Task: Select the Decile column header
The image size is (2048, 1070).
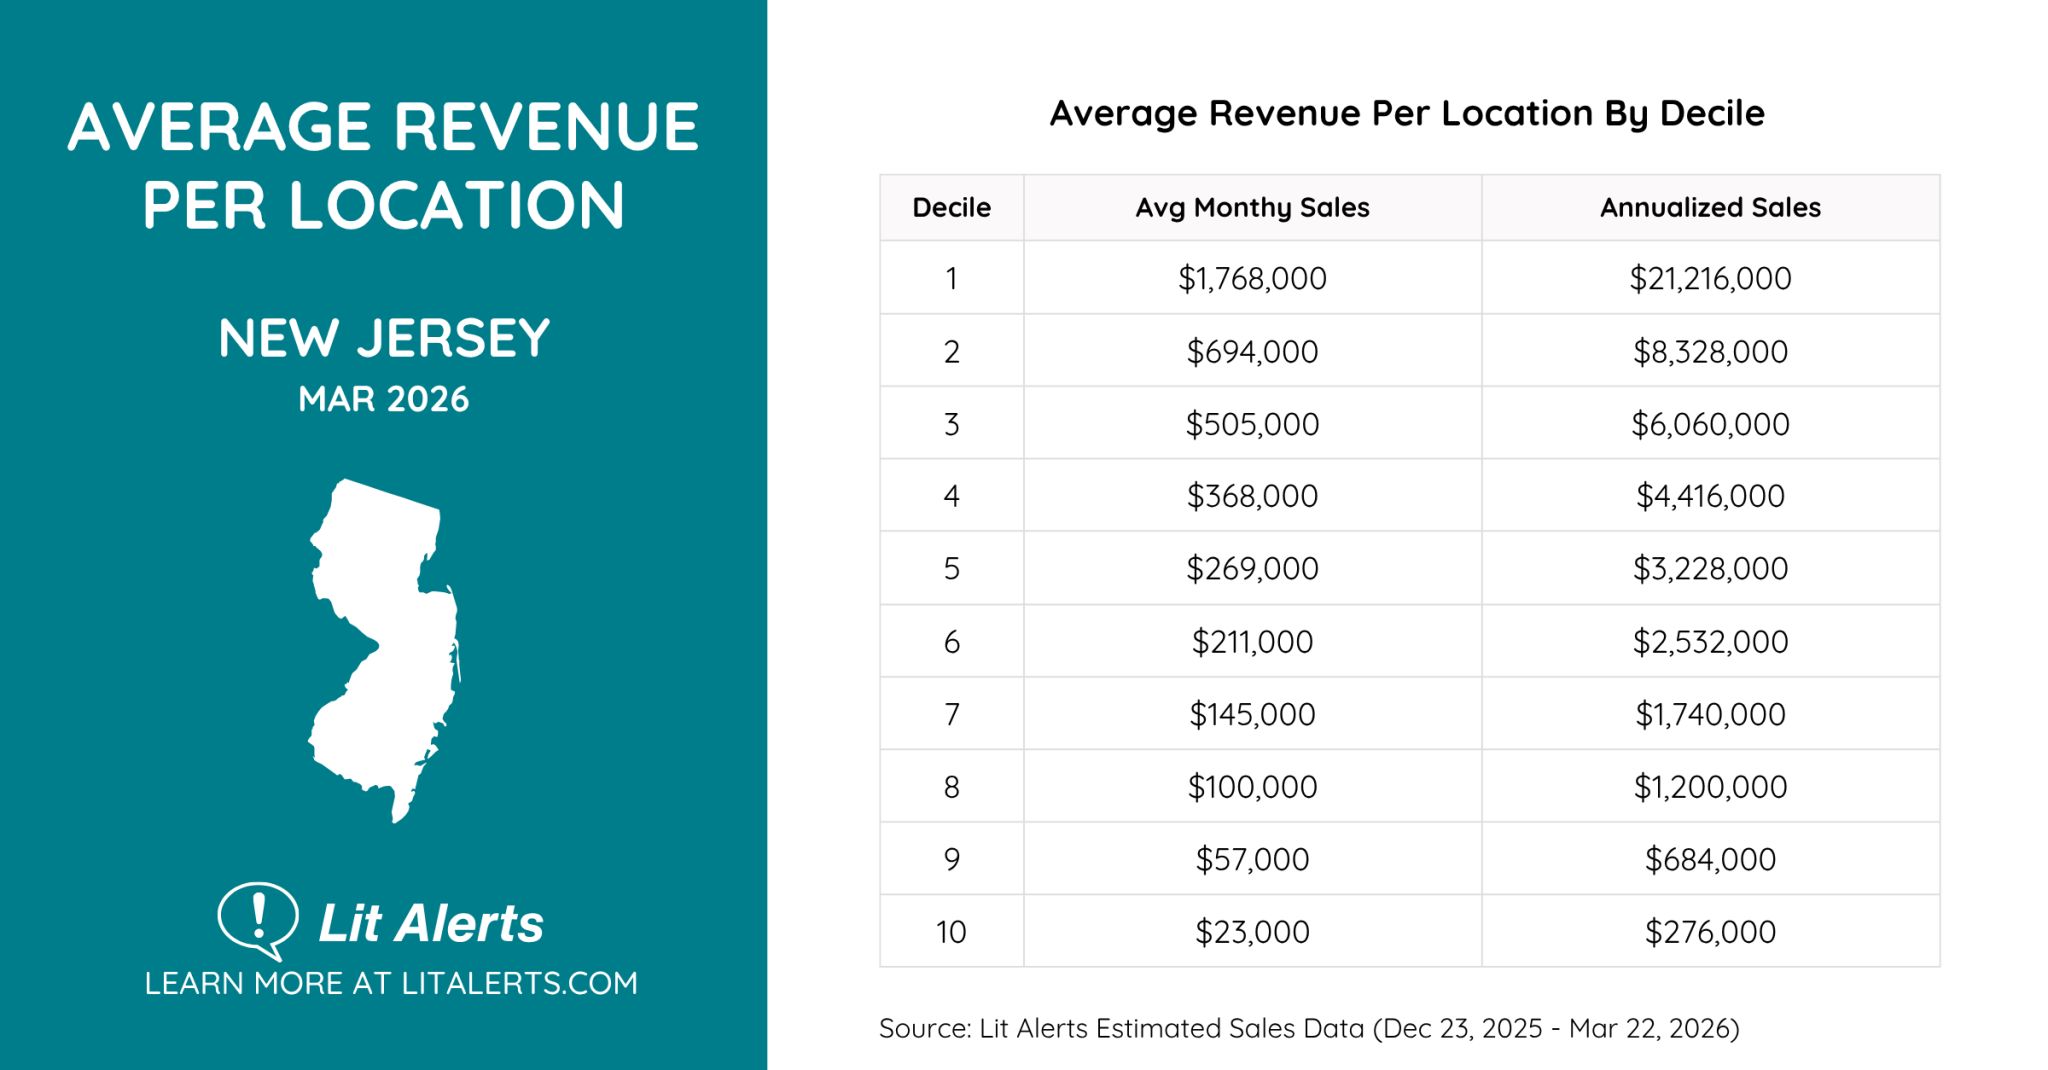Action: tap(950, 207)
